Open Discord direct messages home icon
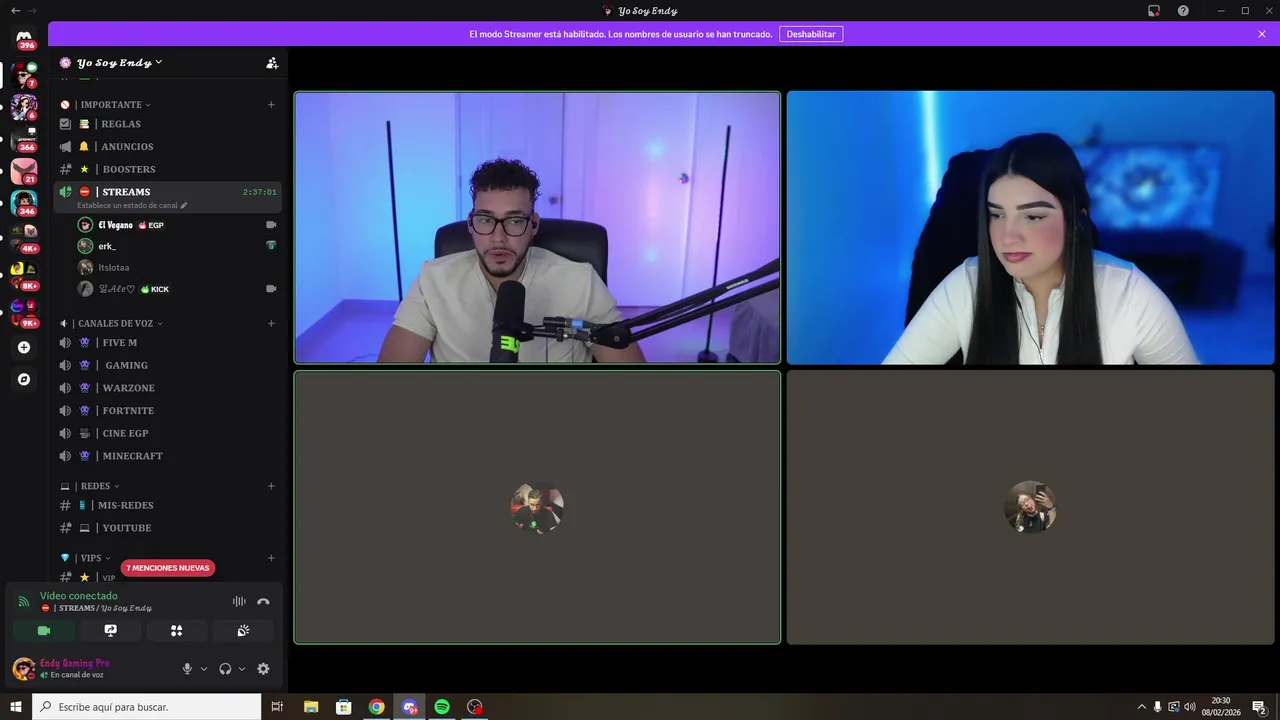1280x720 pixels. [x=24, y=38]
